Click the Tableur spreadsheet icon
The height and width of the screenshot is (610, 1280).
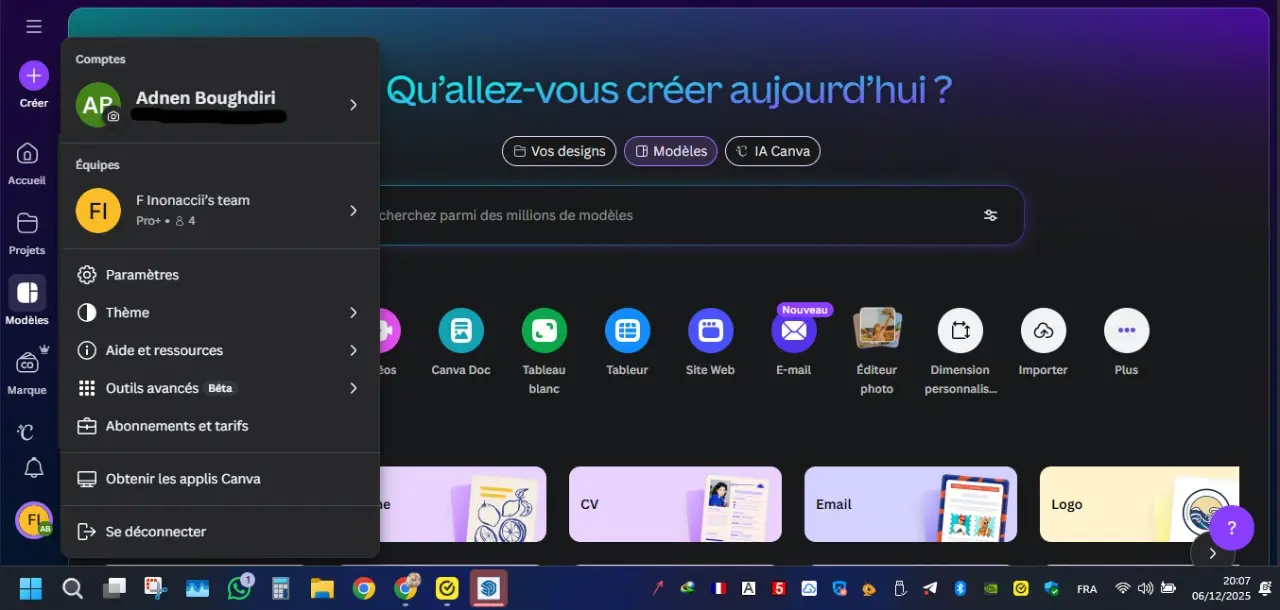627,330
